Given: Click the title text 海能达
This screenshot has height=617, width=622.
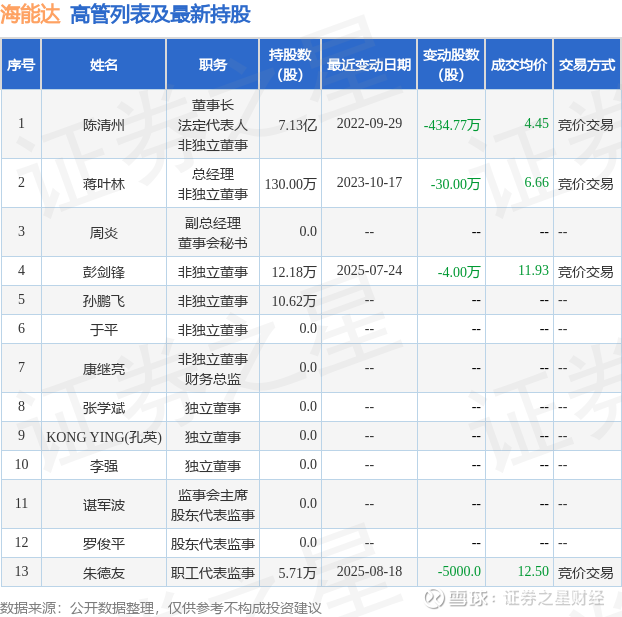Looking at the screenshot, I should coord(30,15).
